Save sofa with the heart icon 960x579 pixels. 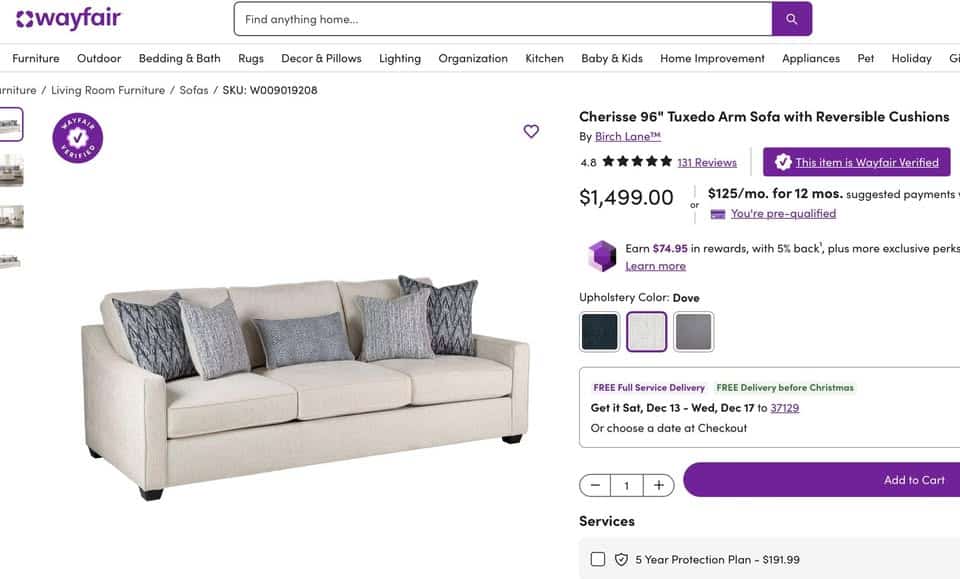tap(531, 131)
